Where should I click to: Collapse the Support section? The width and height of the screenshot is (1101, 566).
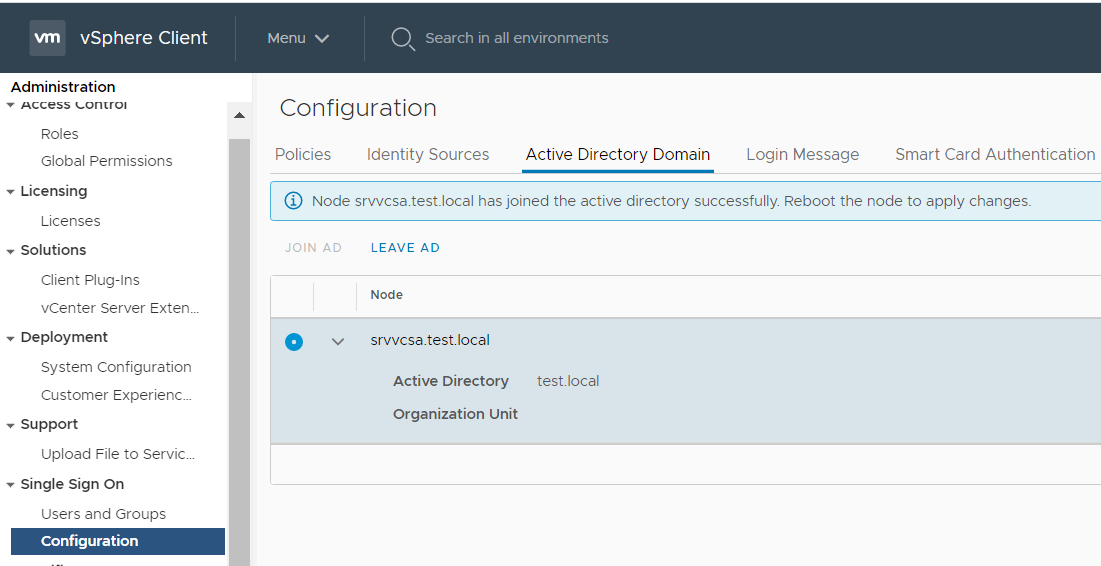pyautogui.click(x=11, y=426)
